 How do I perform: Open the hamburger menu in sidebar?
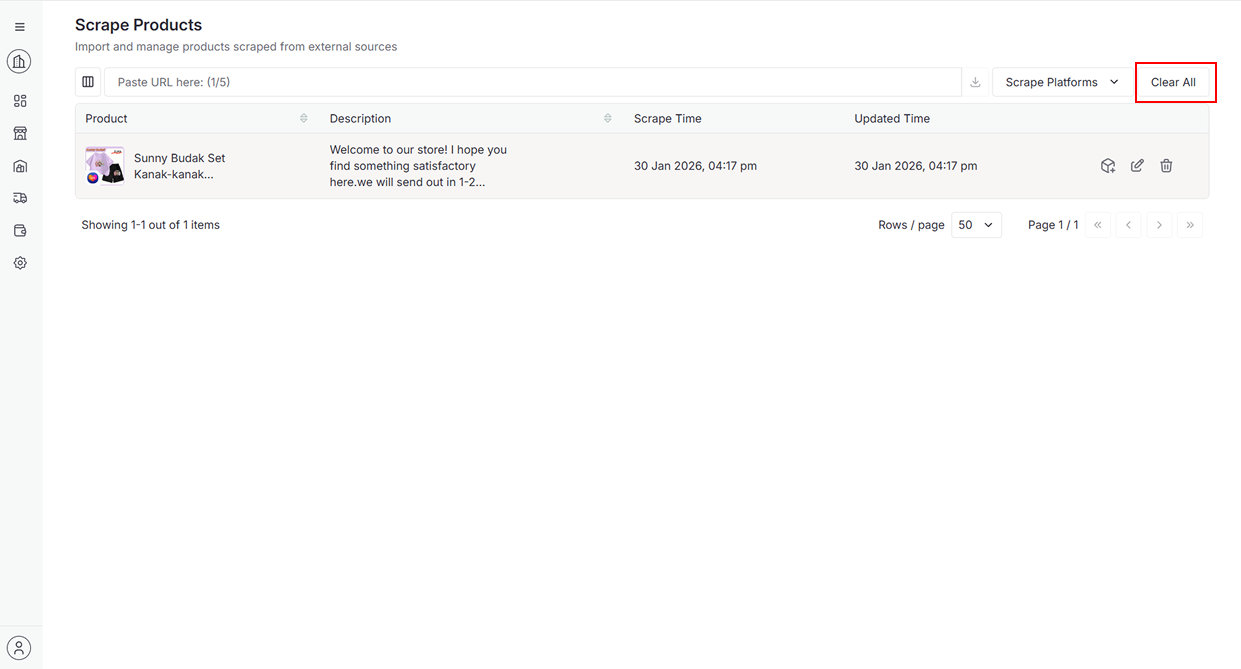[x=20, y=27]
